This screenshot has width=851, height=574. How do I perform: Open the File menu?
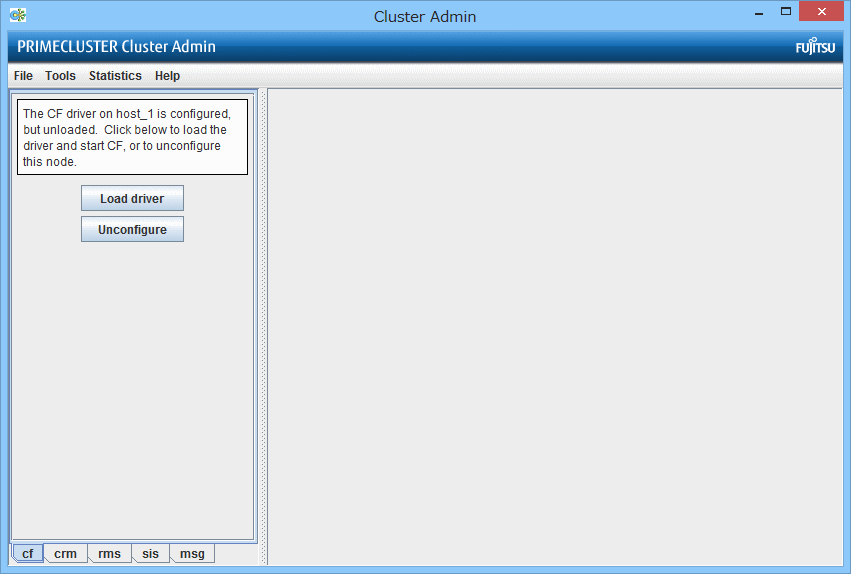[23, 76]
